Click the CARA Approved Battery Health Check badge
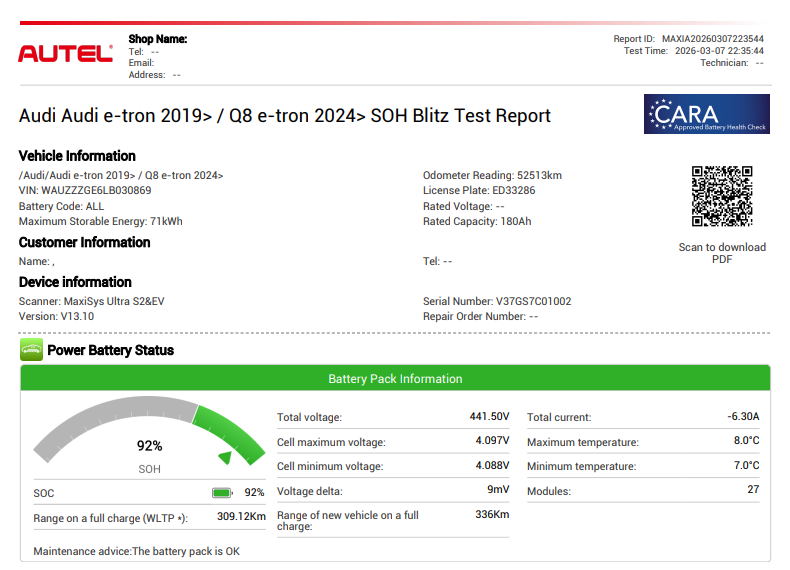This screenshot has width=790, height=570. coord(706,114)
